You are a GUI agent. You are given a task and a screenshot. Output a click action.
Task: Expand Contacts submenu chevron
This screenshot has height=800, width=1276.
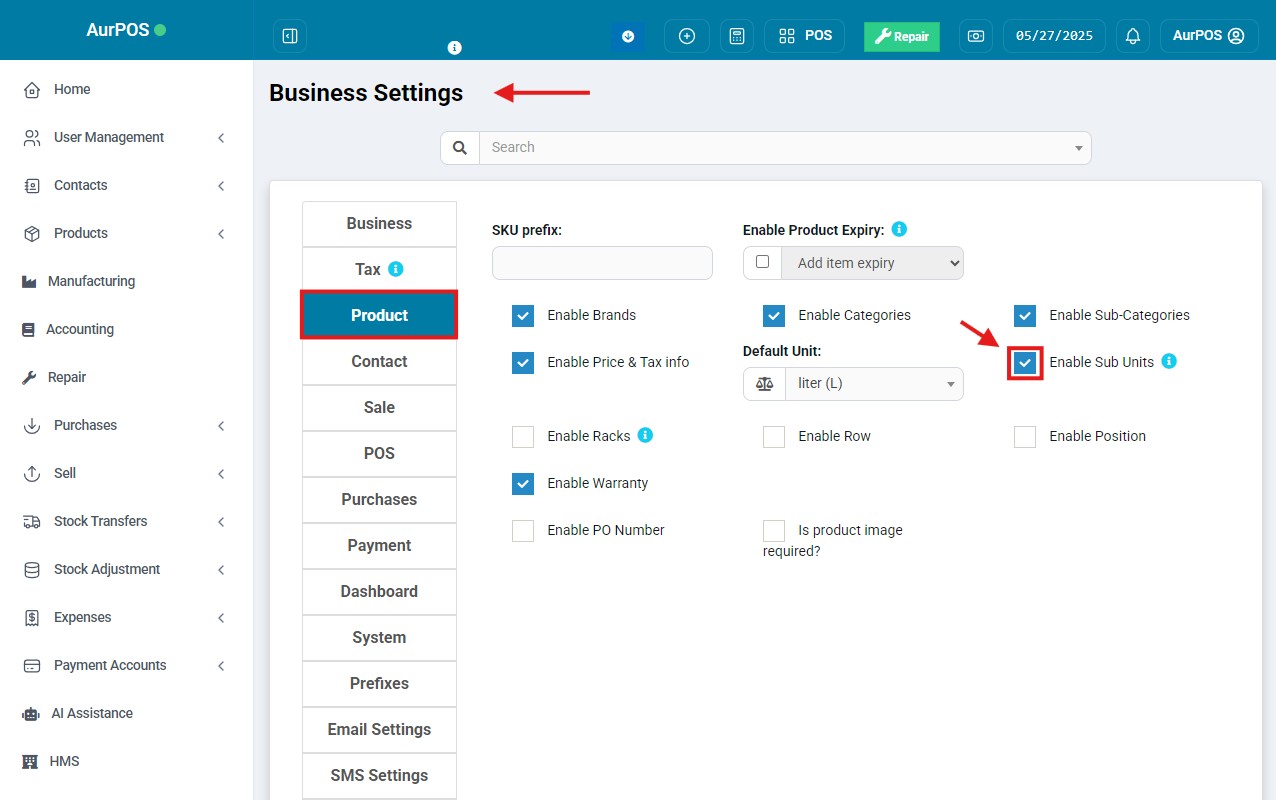tap(221, 186)
